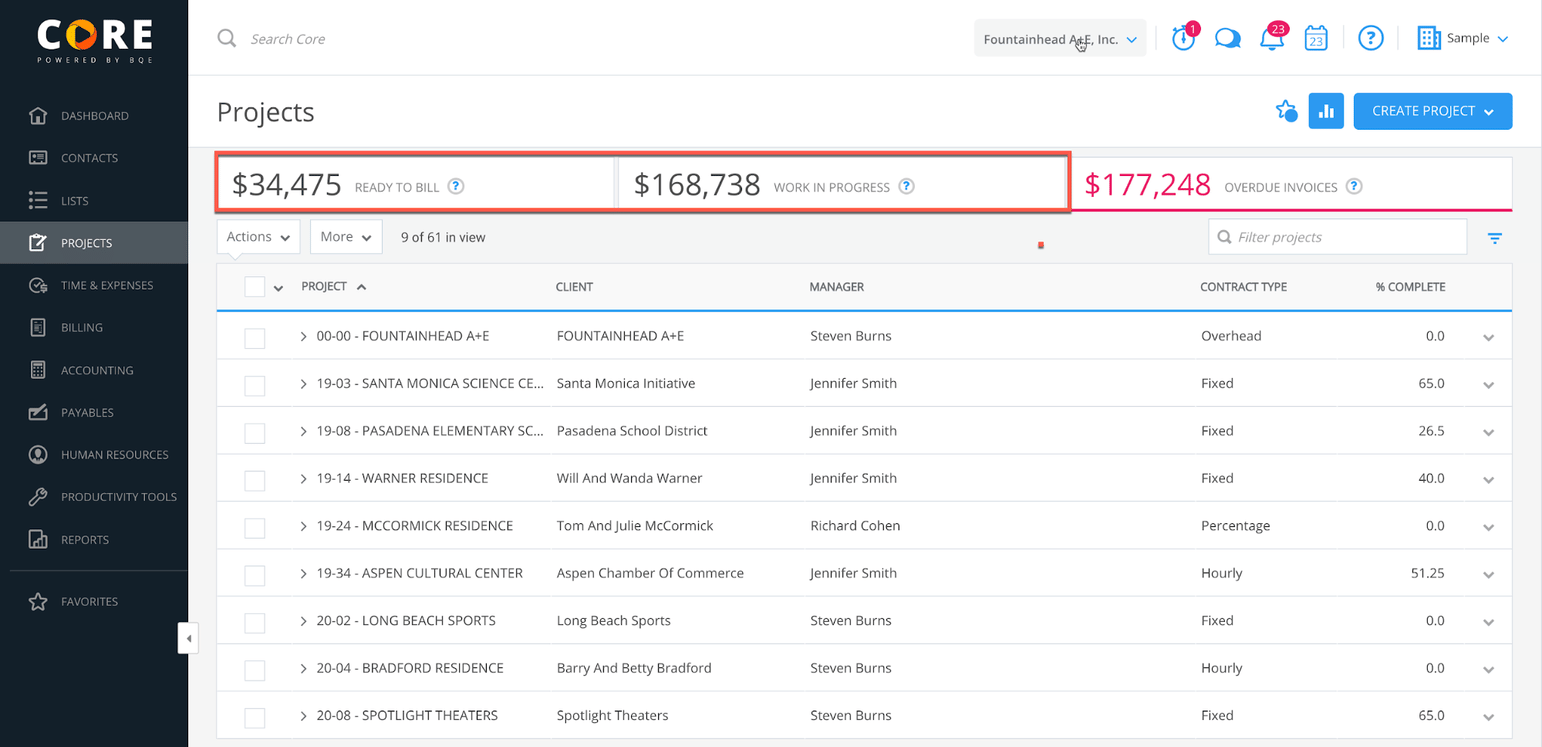Toggle the select-all checkbox in the table header
Screen dimensions: 1542x747
pyautogui.click(x=255, y=287)
